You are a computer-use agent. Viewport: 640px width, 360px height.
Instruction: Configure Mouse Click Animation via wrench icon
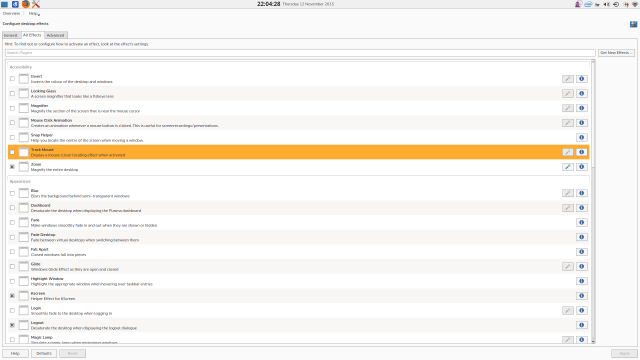[x=568, y=123]
